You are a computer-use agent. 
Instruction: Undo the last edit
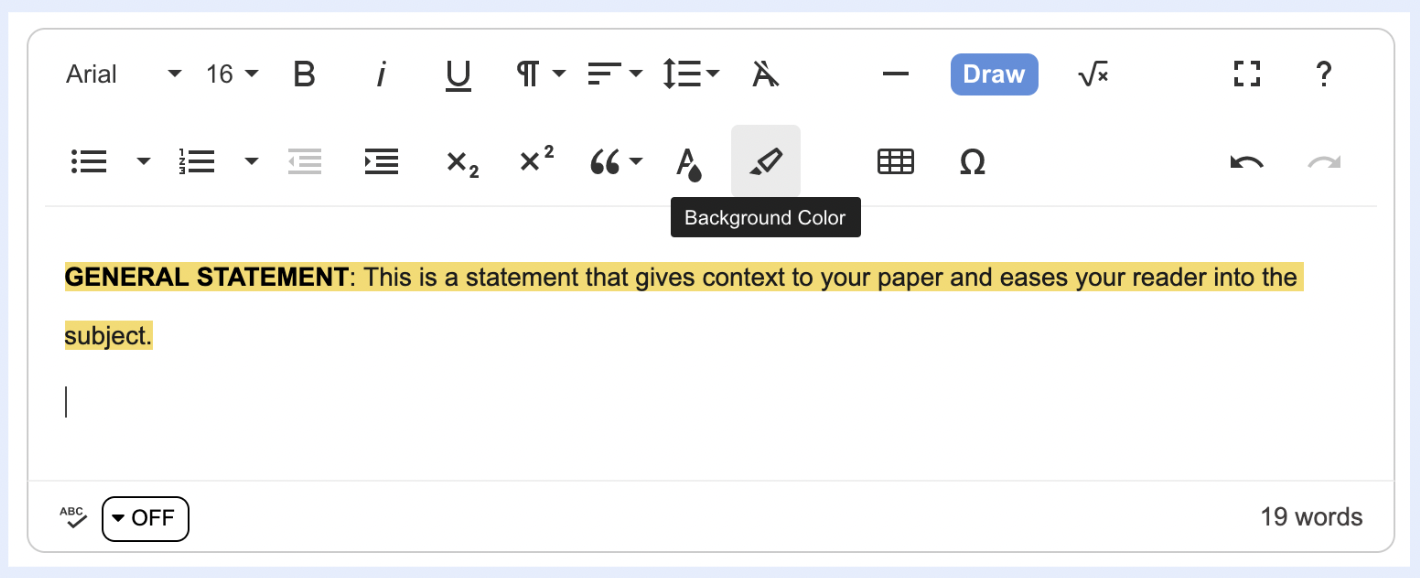[x=1246, y=162]
